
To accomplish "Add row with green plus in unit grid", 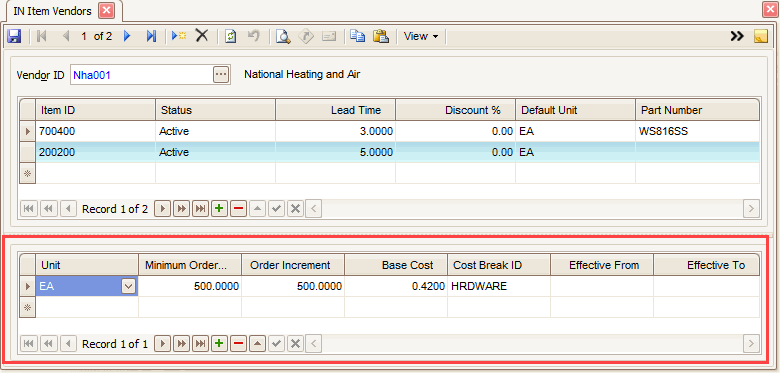I will point(219,344).
